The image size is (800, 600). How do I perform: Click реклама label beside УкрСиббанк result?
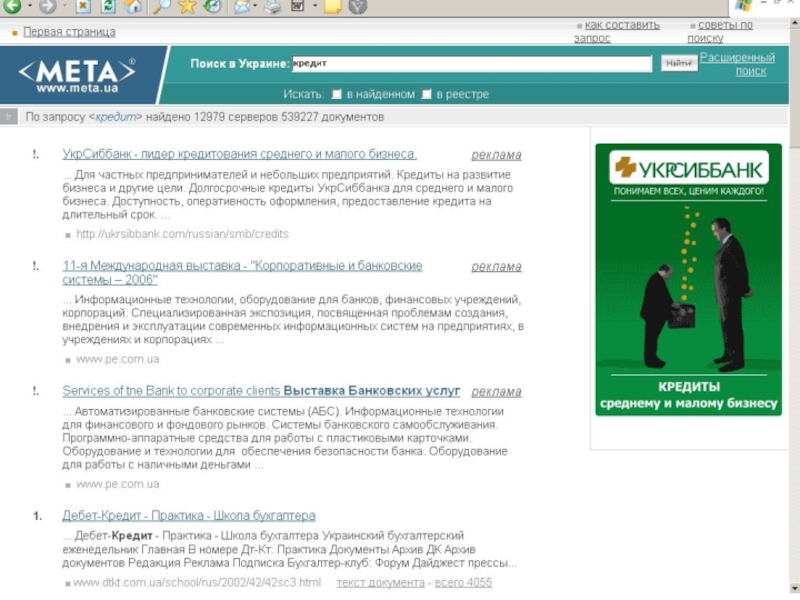(x=496, y=155)
